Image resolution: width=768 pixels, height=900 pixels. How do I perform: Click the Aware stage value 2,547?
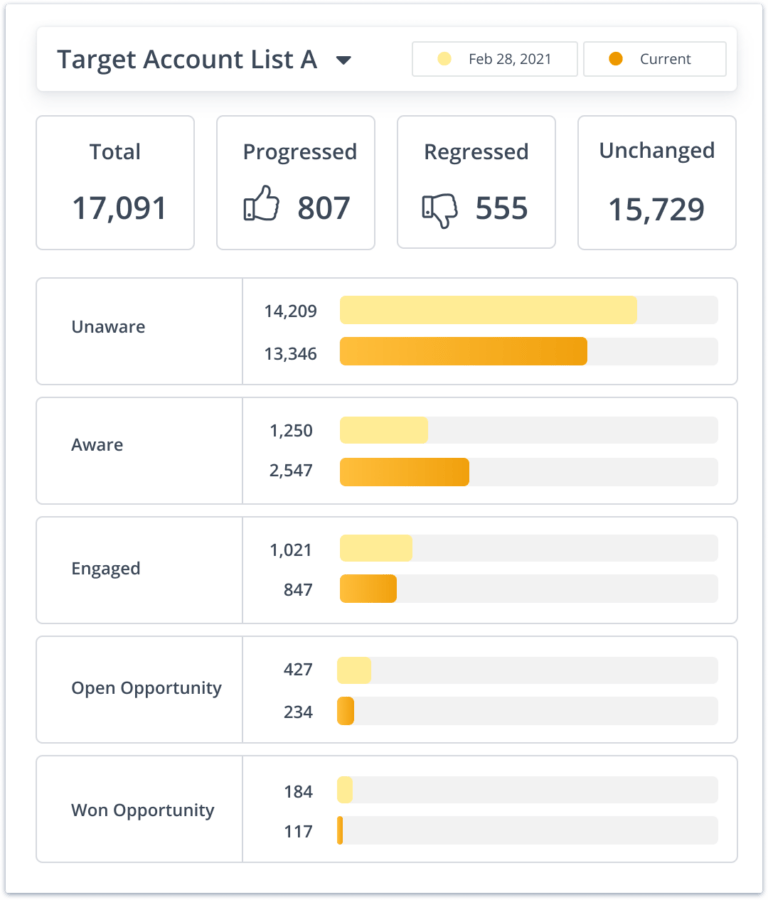[290, 470]
